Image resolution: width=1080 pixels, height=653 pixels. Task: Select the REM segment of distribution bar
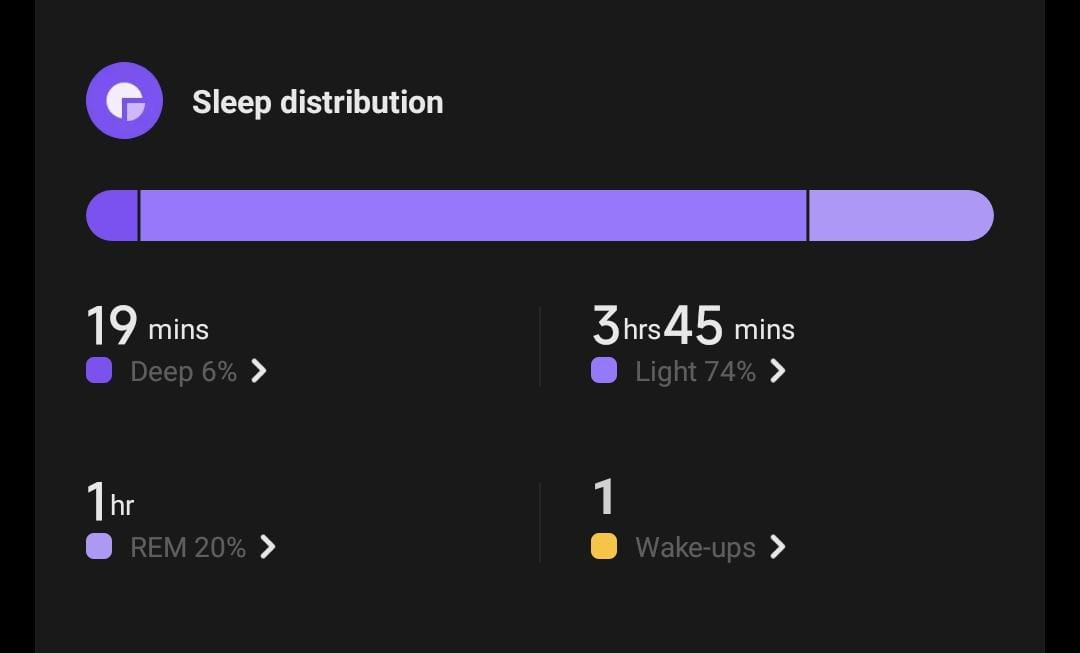click(x=901, y=216)
